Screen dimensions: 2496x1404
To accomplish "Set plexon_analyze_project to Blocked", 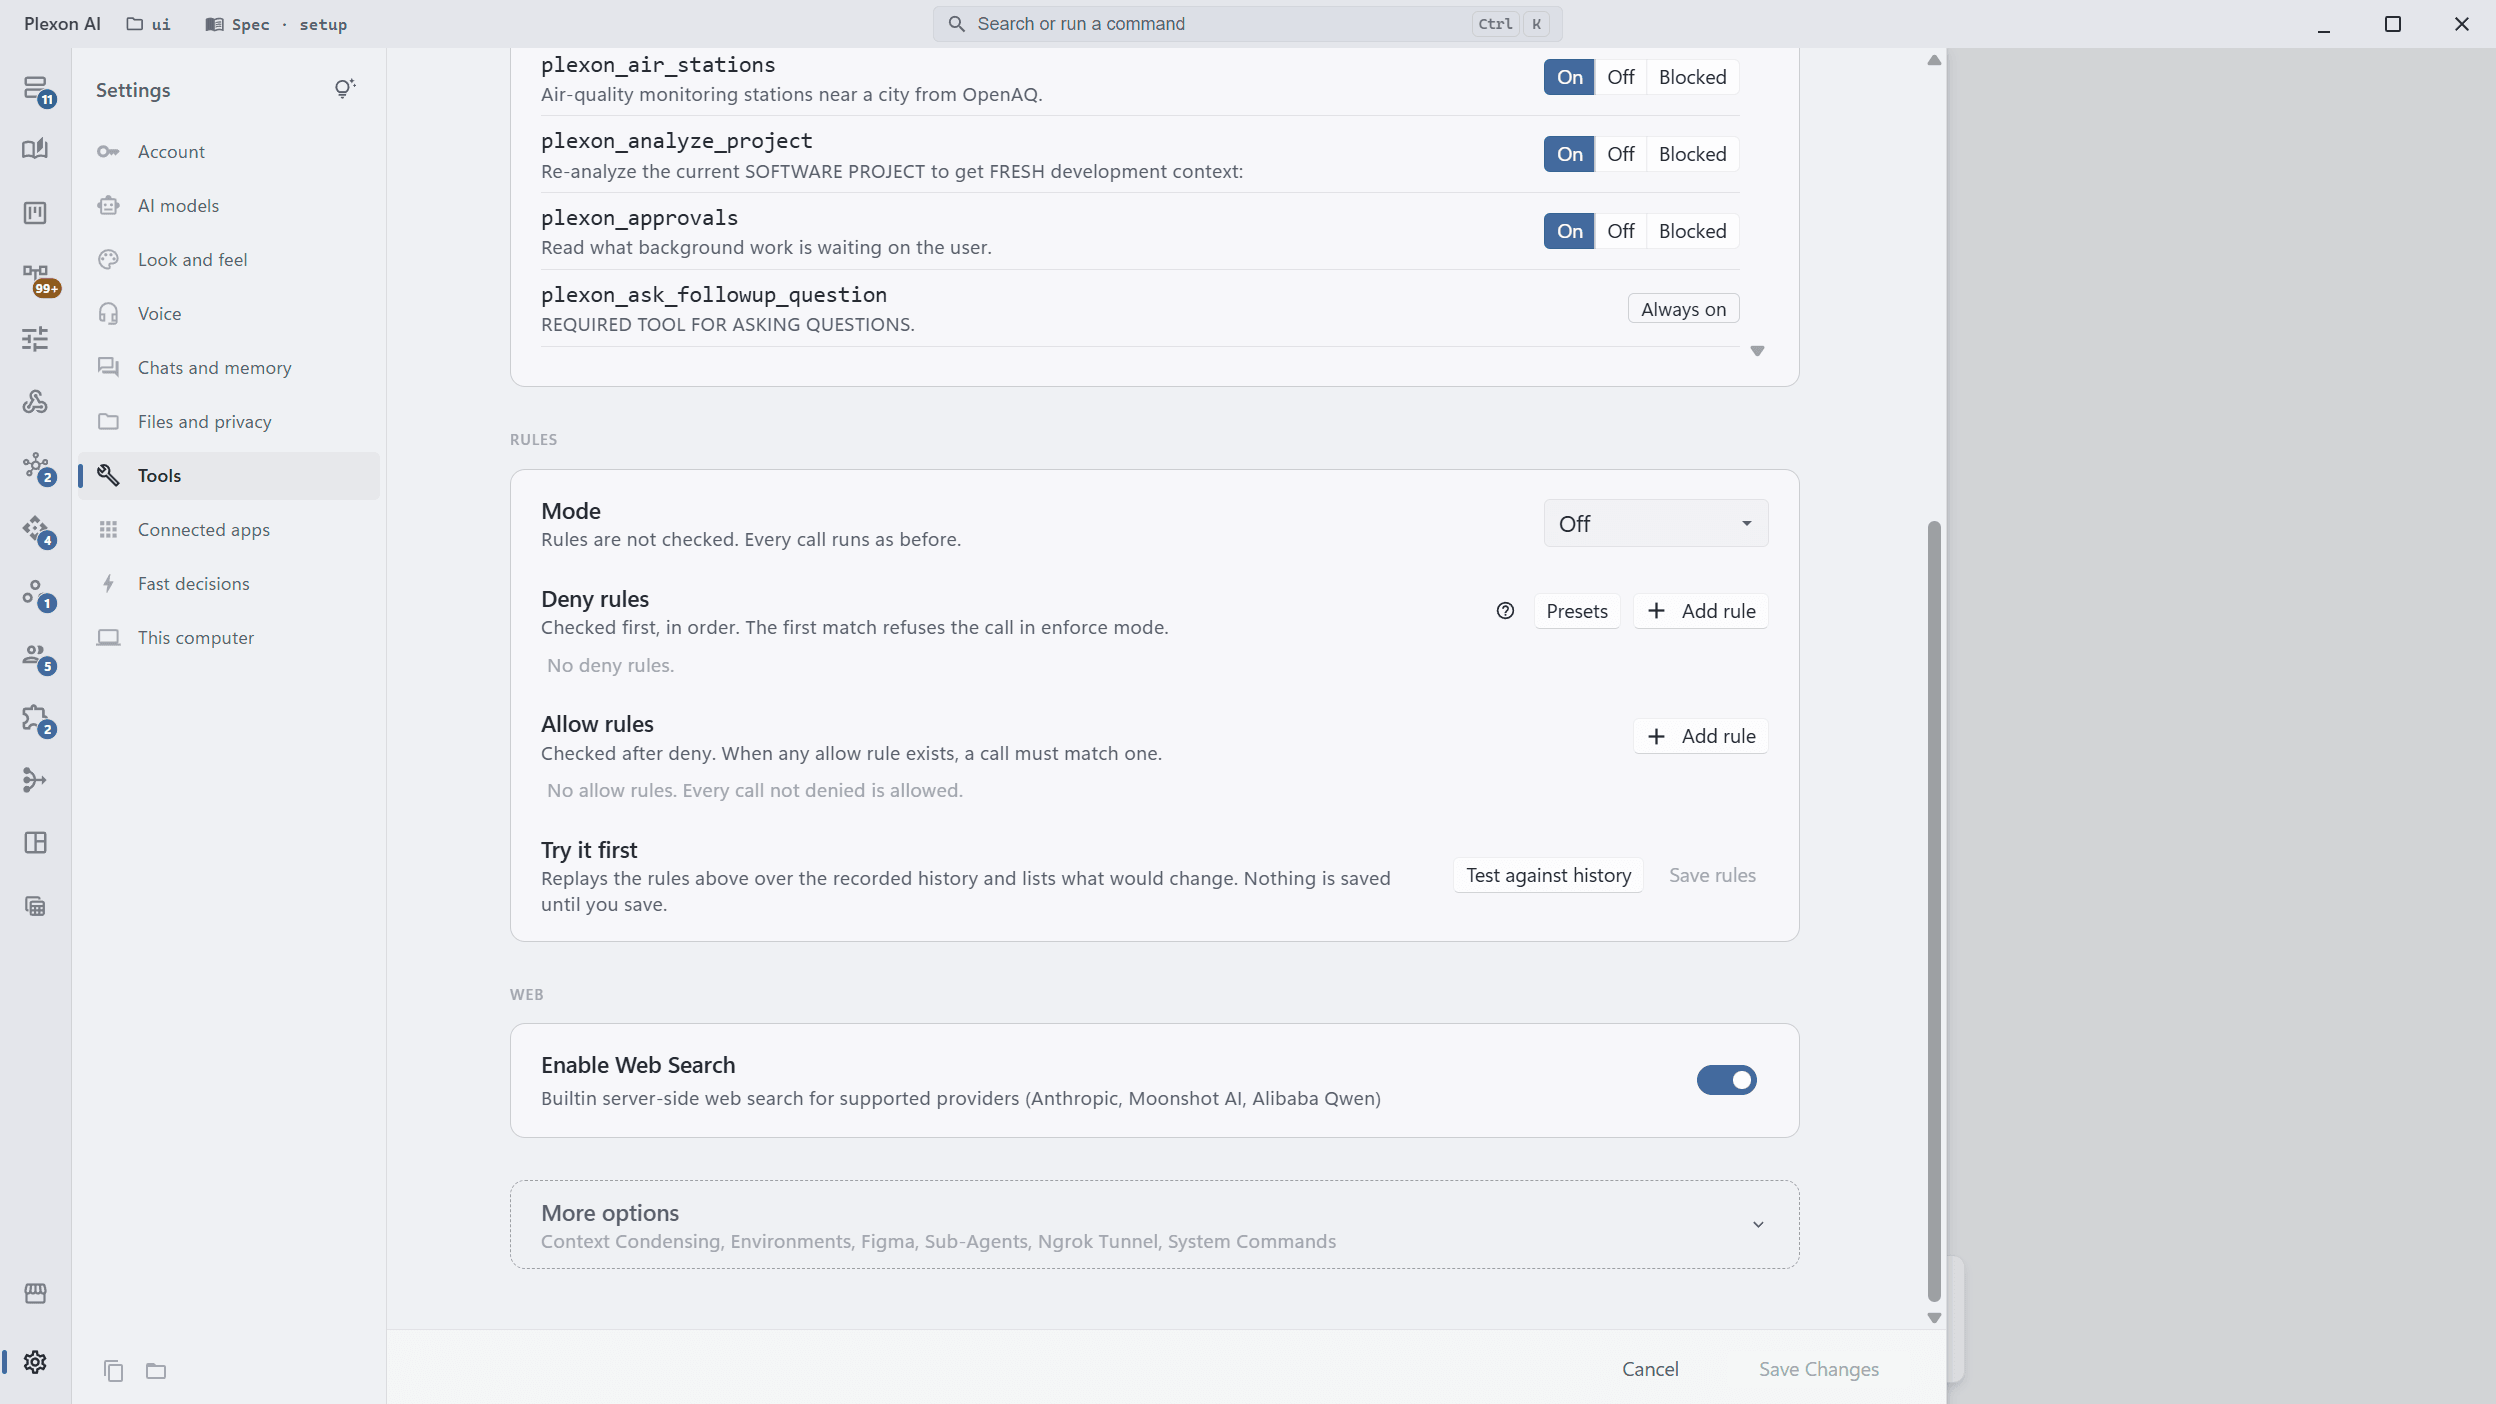I will [x=1692, y=154].
